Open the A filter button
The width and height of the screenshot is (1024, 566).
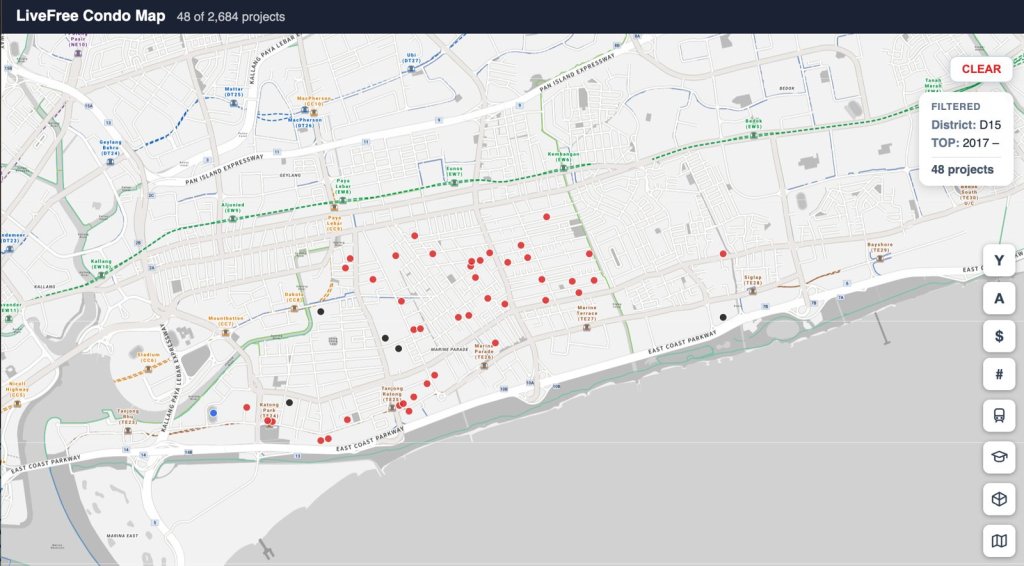point(999,298)
